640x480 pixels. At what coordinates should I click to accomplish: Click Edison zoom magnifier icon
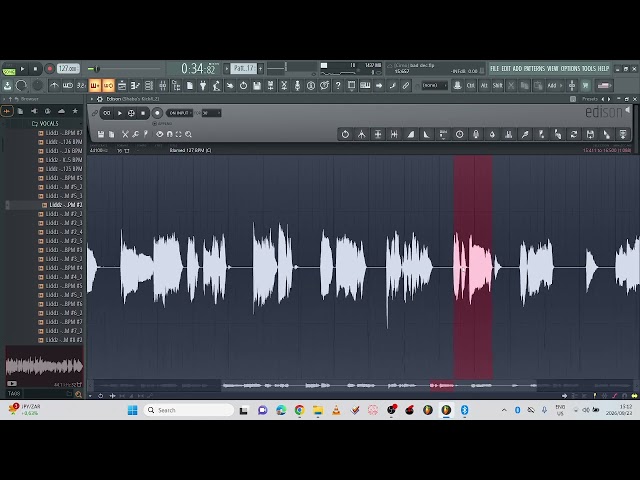tap(188, 134)
